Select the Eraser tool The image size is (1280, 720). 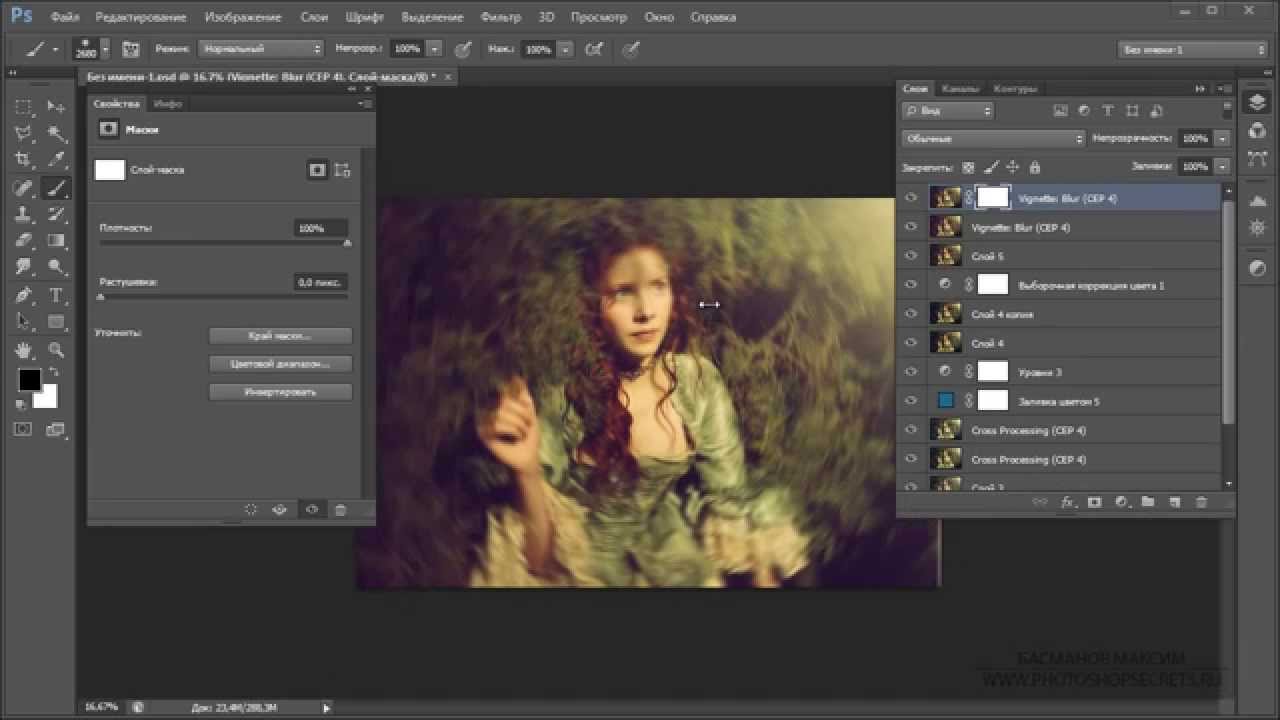23,240
